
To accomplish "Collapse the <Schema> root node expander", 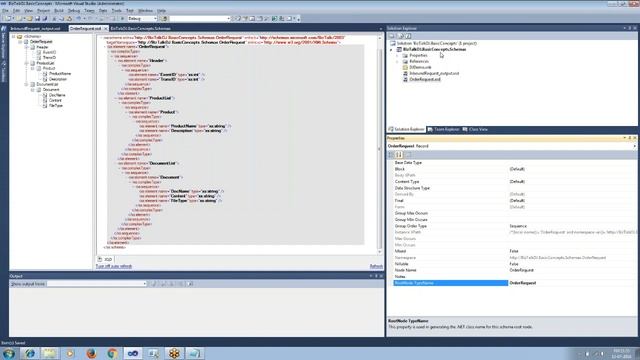I will 13,36.
